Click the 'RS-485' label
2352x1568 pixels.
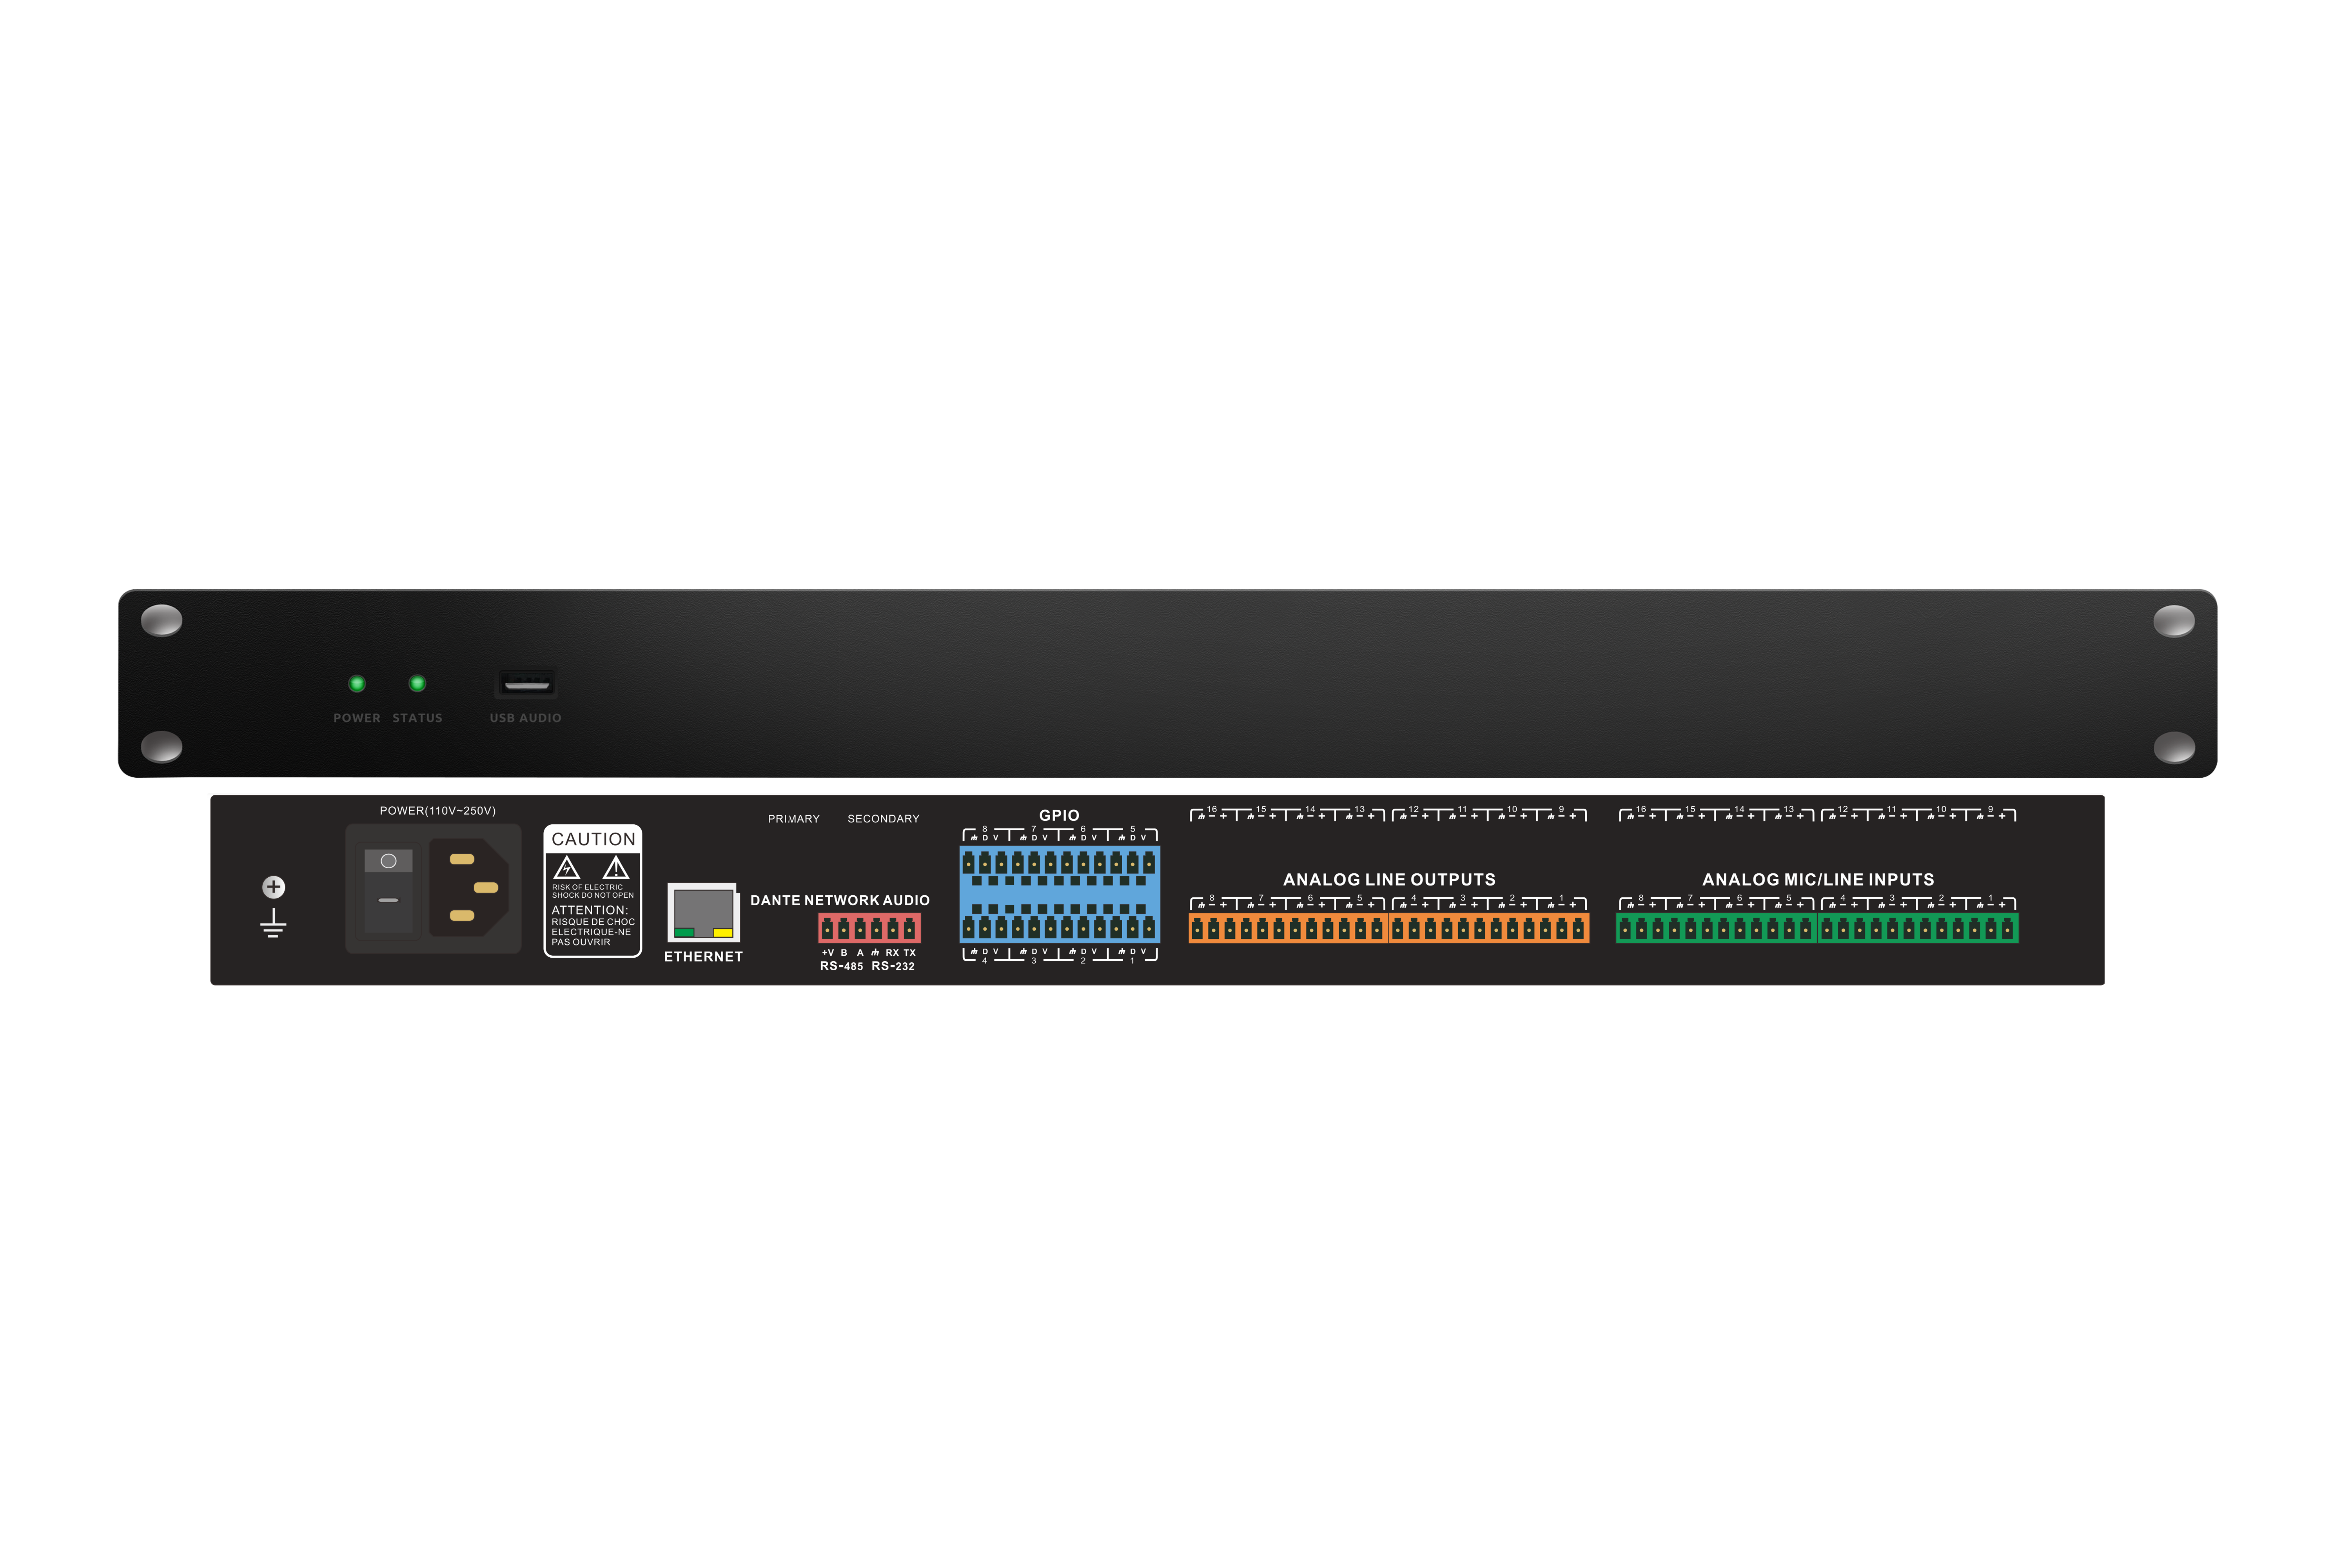click(x=842, y=966)
